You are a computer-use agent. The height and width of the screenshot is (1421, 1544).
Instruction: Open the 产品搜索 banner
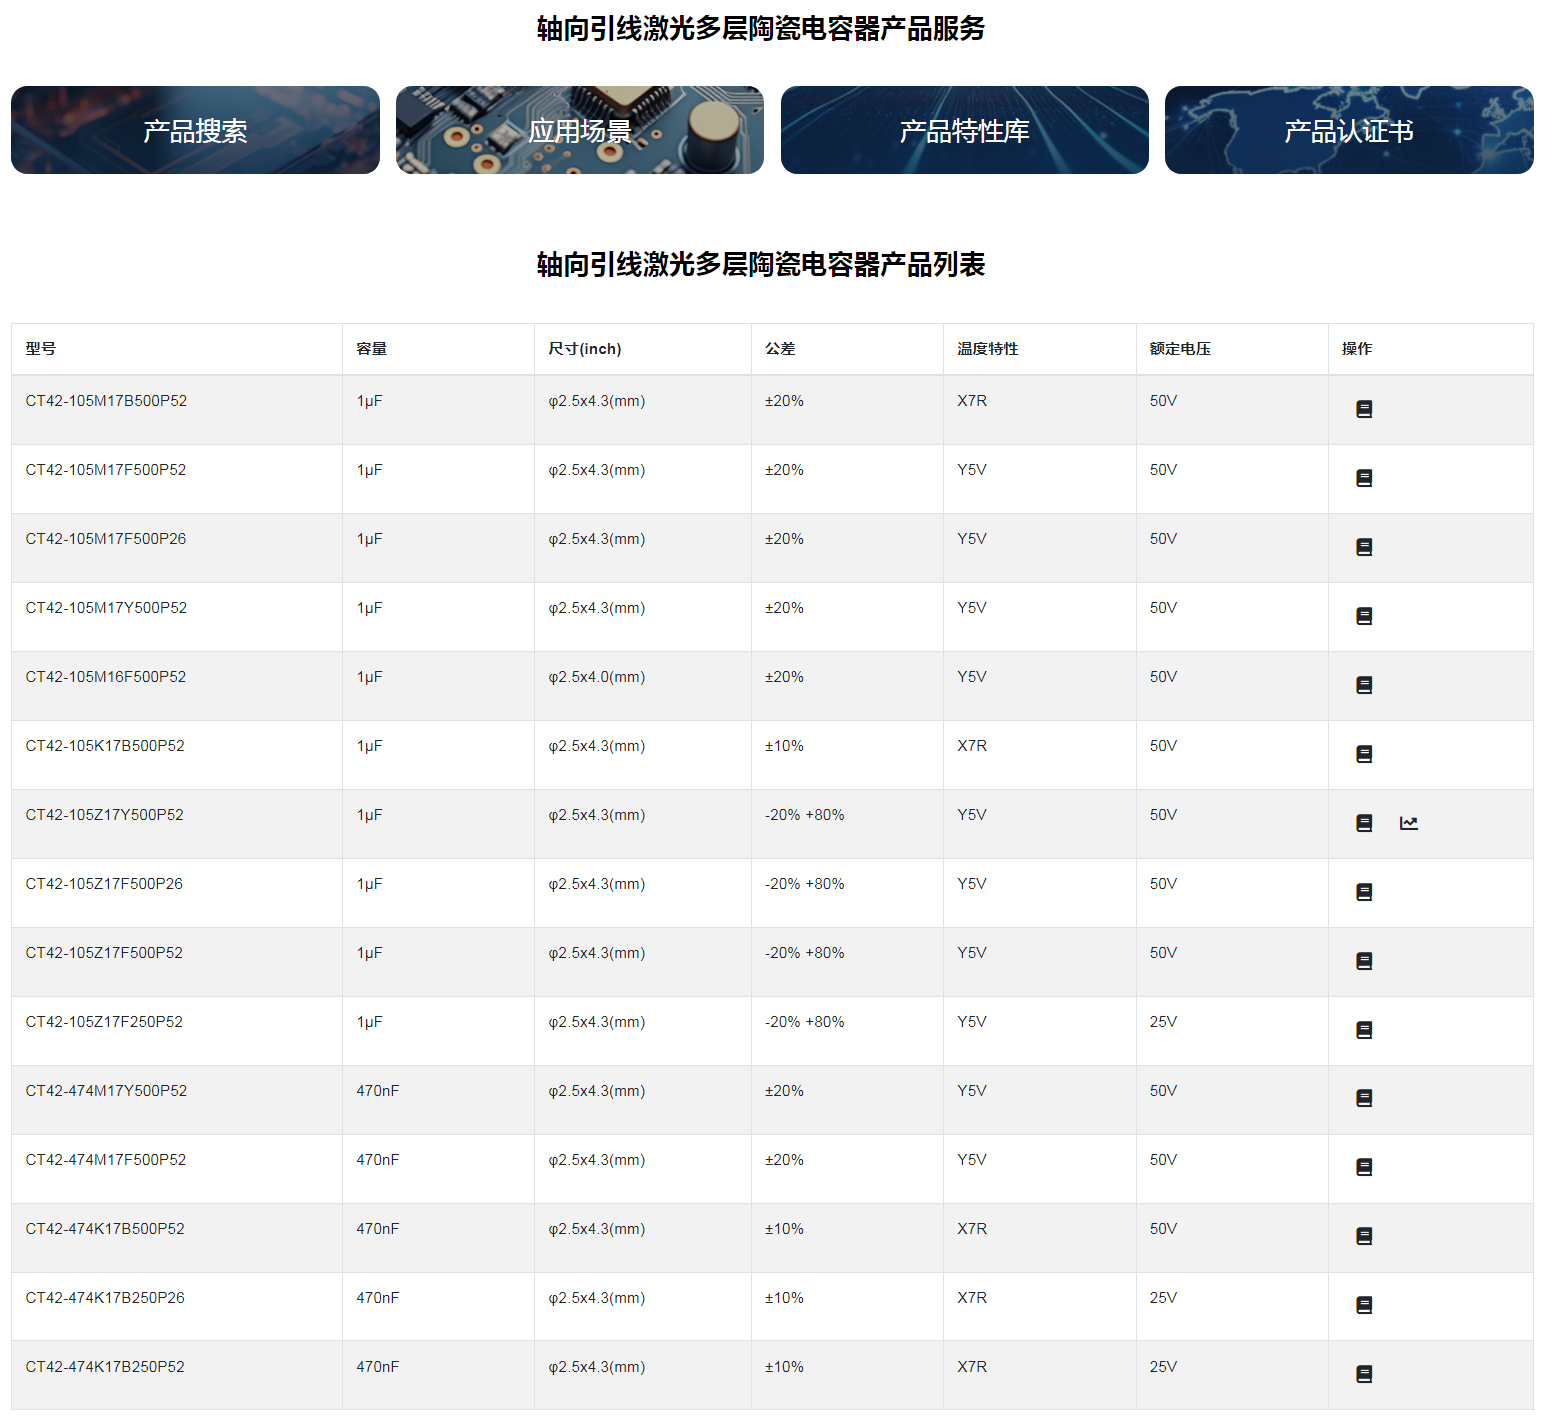tap(195, 130)
